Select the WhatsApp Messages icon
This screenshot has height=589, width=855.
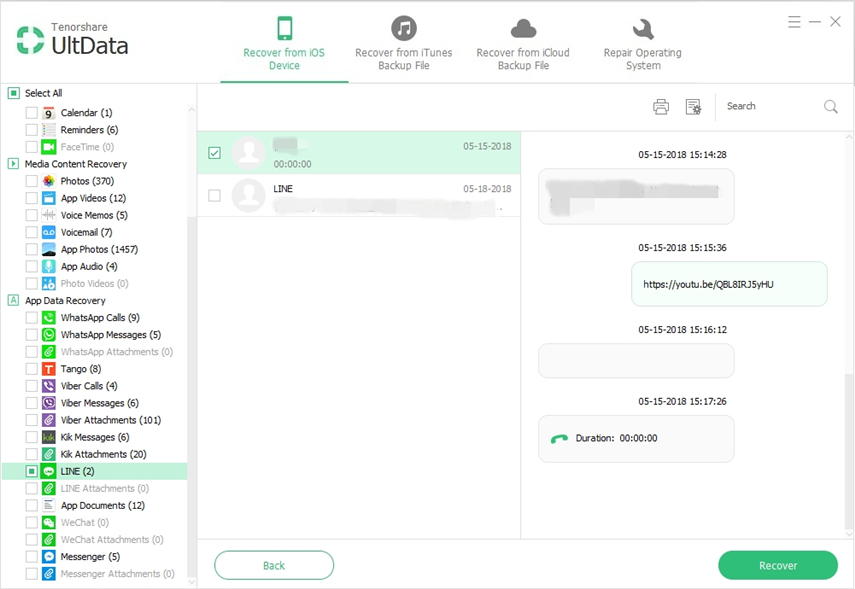pyautogui.click(x=49, y=334)
